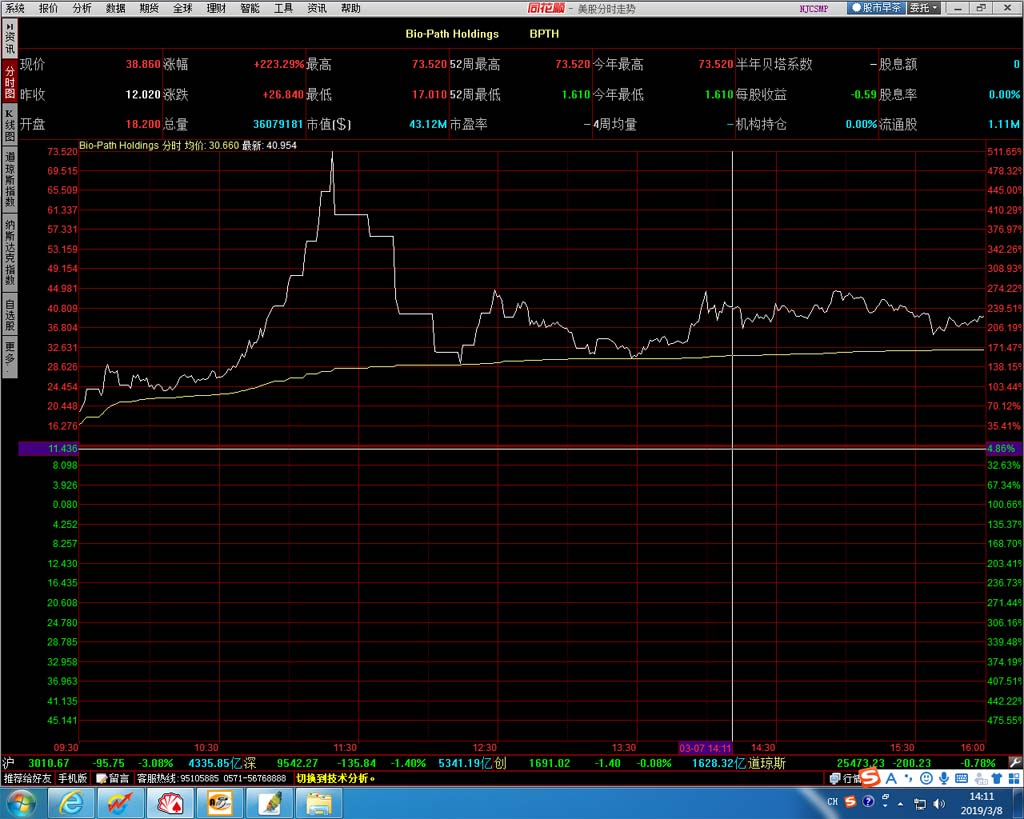Open the 工具 menu
The image size is (1024, 819).
tap(283, 8)
